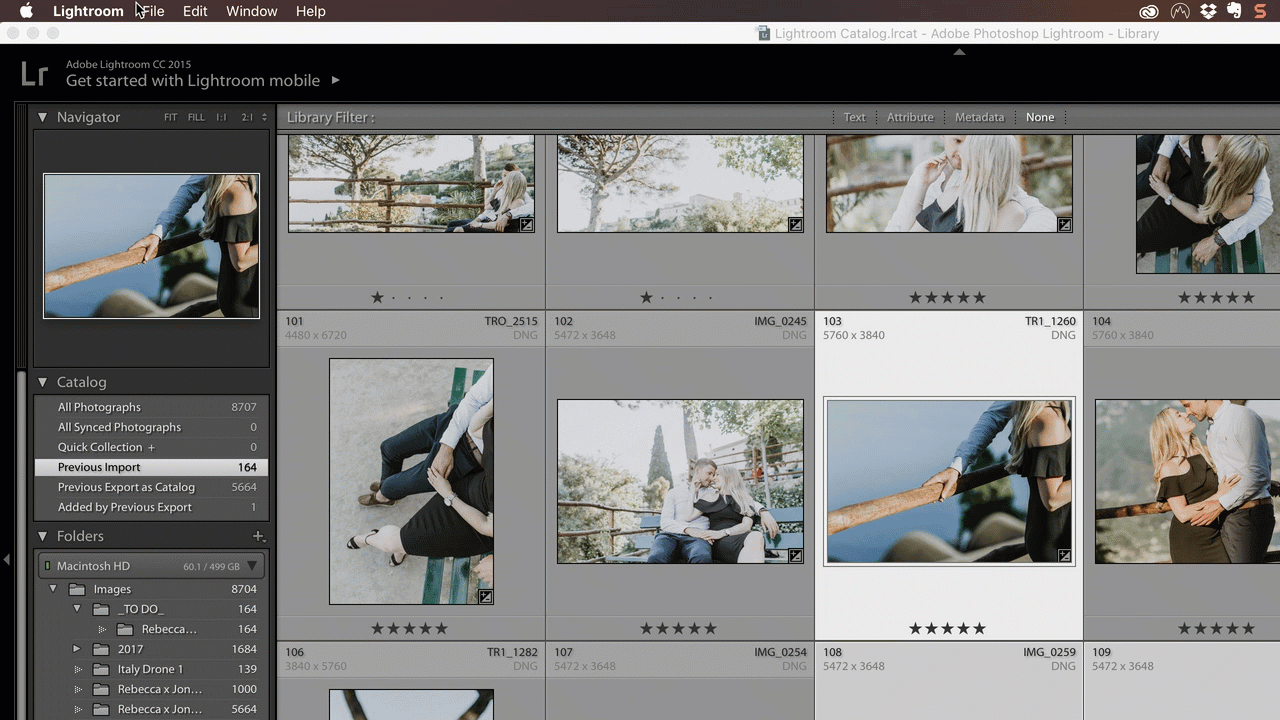Collapse the Catalog panel
The width and height of the screenshot is (1280, 720).
[x=43, y=382]
